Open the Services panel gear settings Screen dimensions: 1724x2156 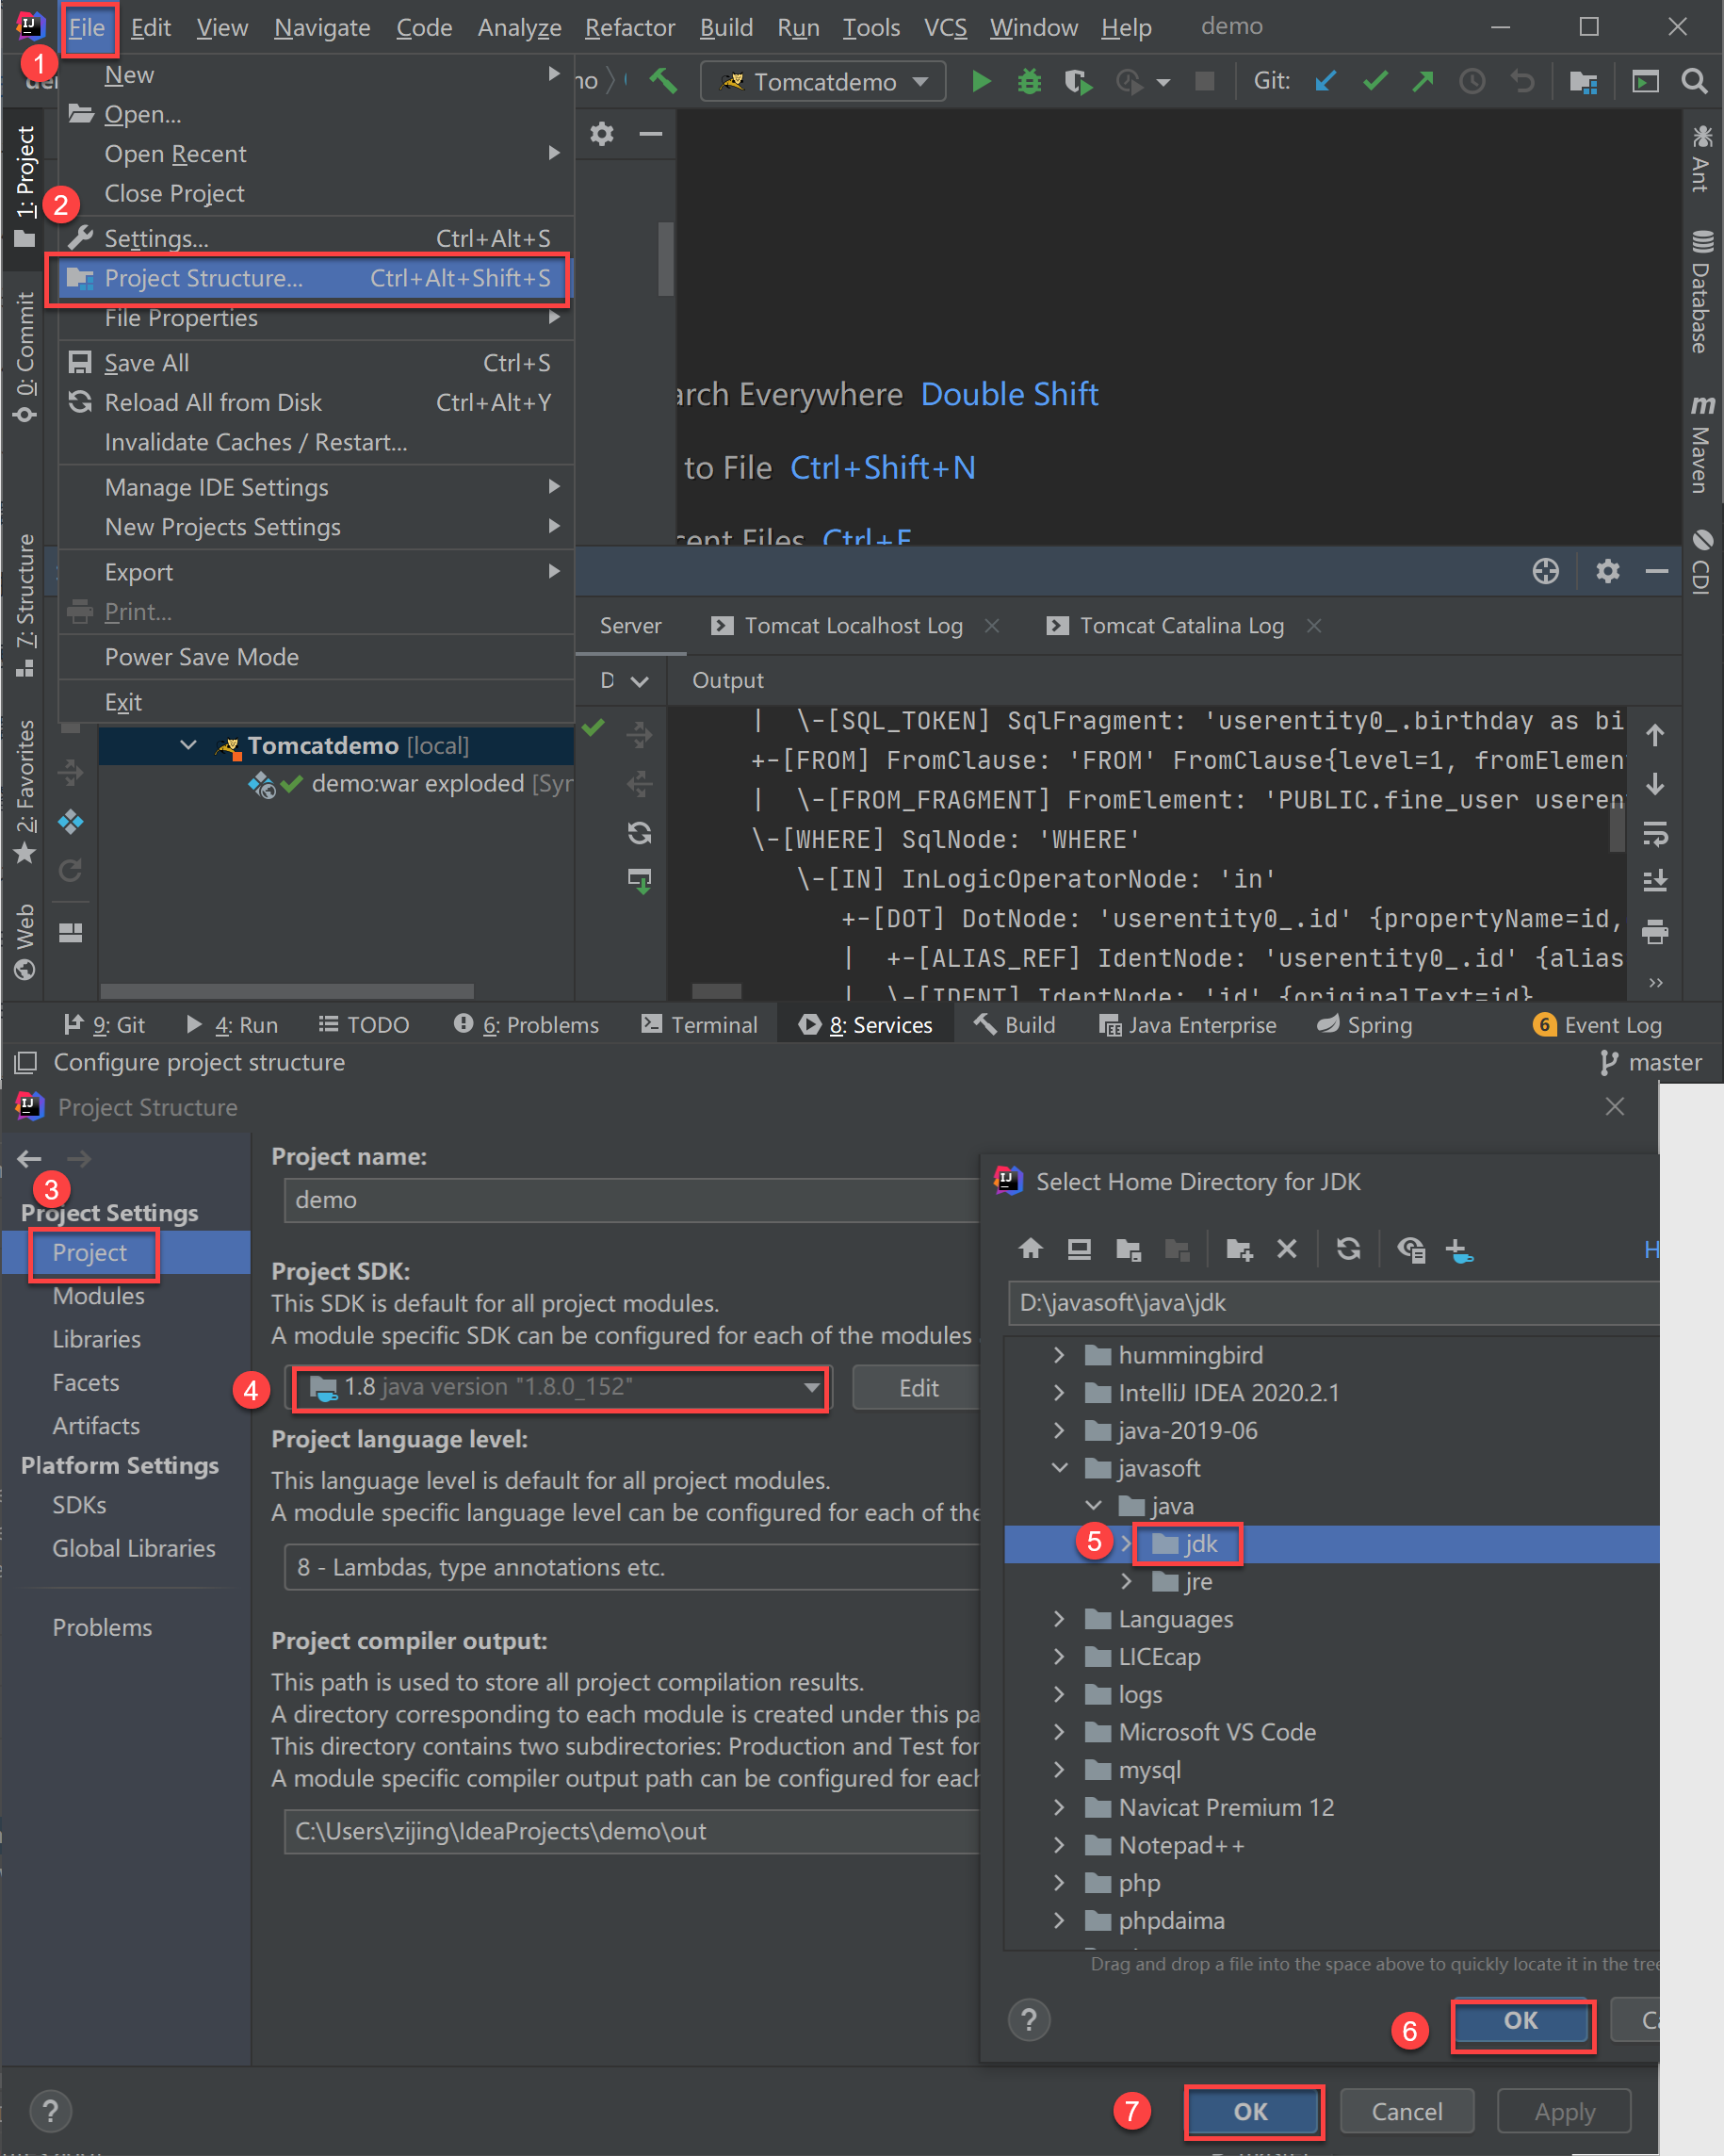point(1608,571)
